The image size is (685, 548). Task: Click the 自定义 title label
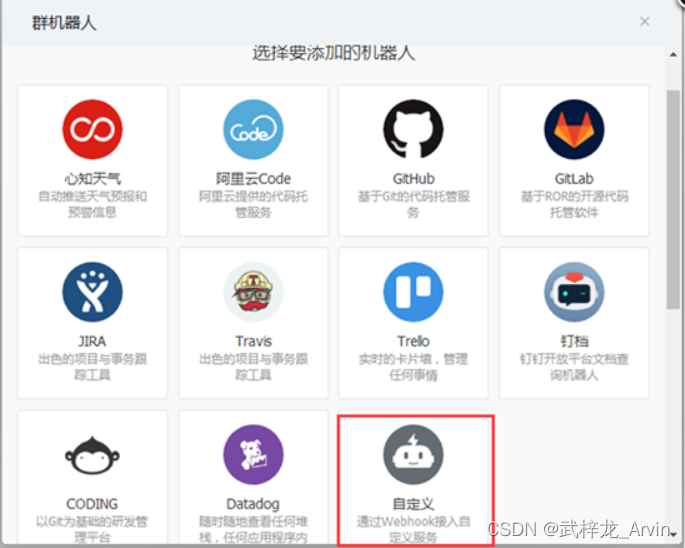pos(413,504)
